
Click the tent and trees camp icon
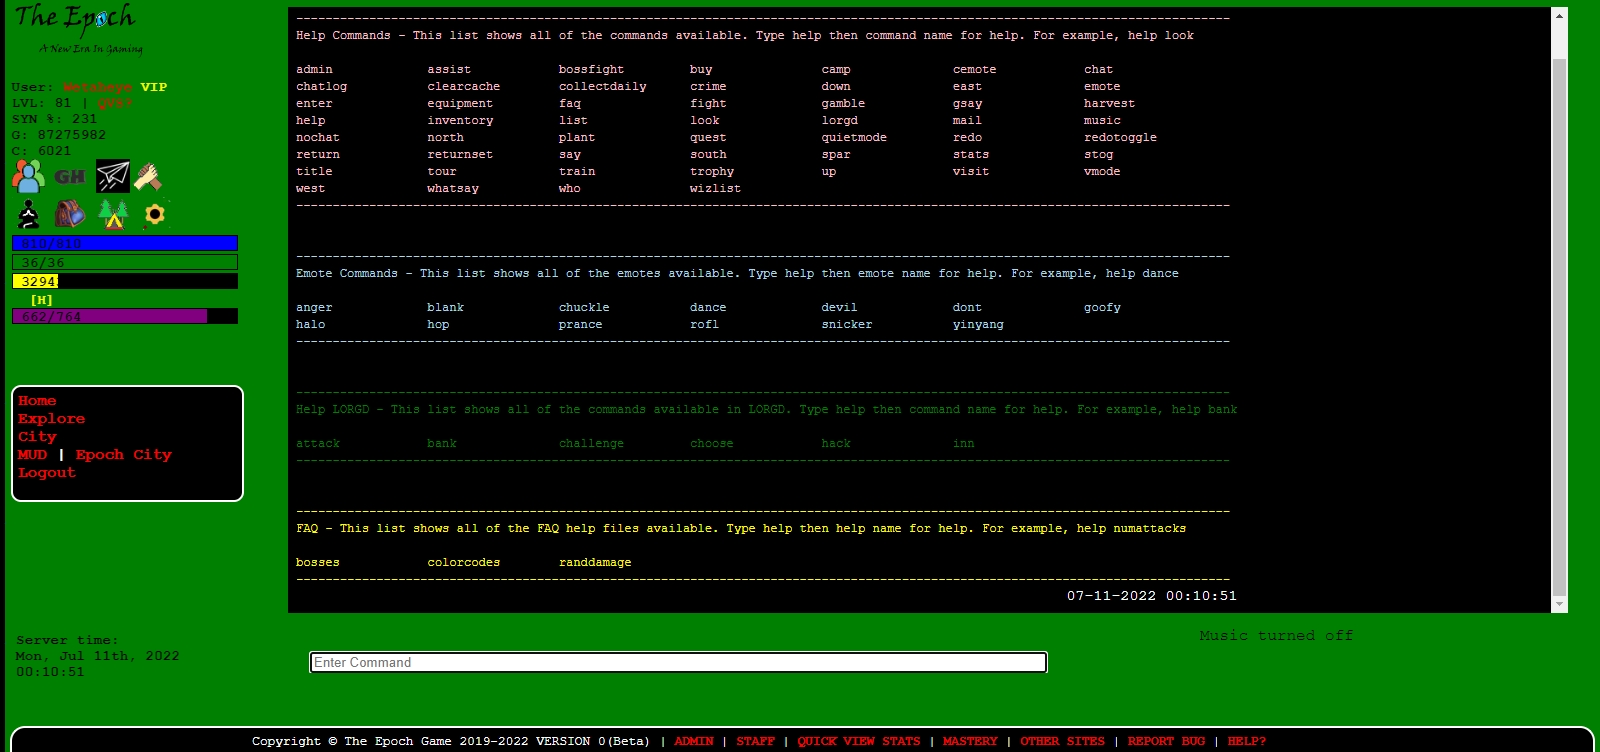pyautogui.click(x=113, y=214)
